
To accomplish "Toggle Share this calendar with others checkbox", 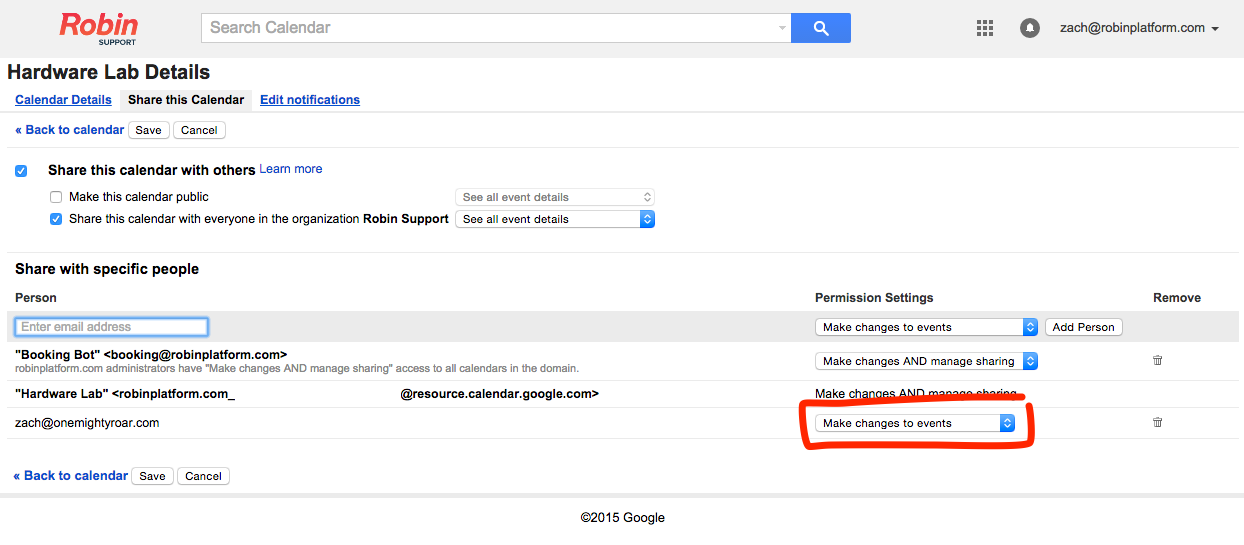I will [21, 171].
